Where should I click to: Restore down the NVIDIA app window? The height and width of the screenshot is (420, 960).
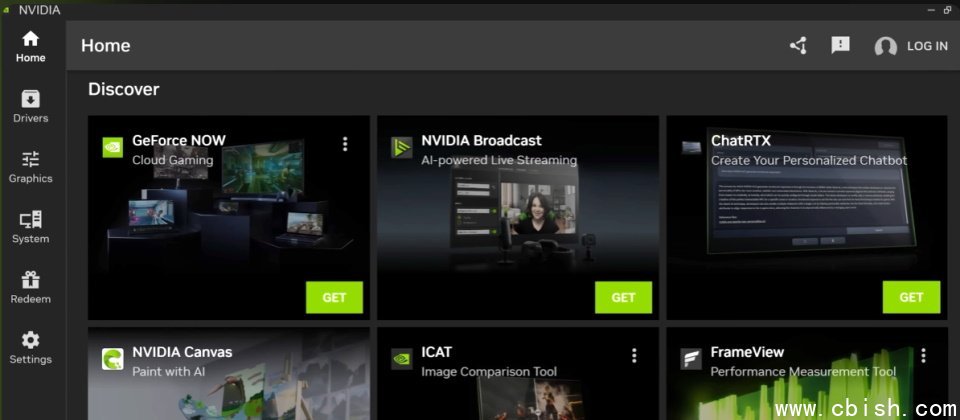click(948, 10)
